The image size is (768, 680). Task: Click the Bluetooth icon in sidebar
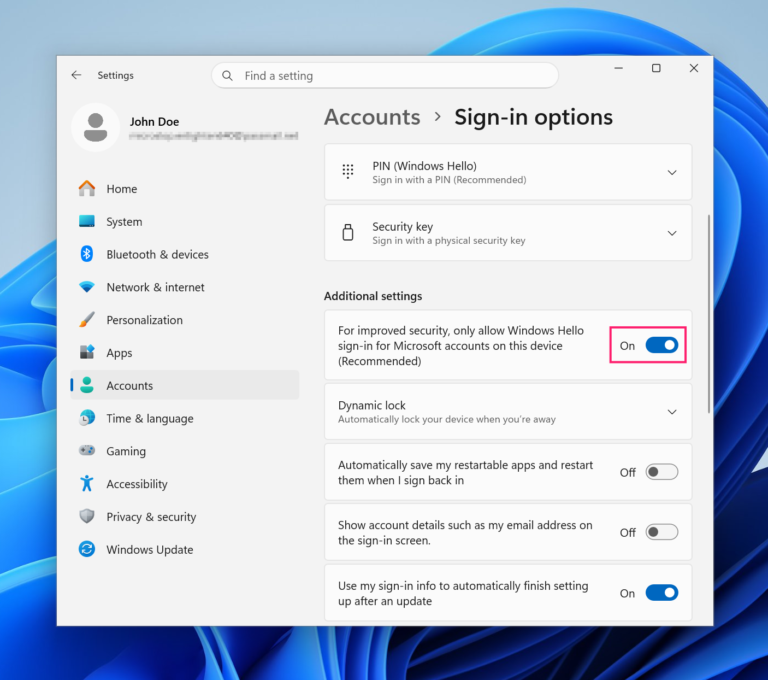[87, 254]
